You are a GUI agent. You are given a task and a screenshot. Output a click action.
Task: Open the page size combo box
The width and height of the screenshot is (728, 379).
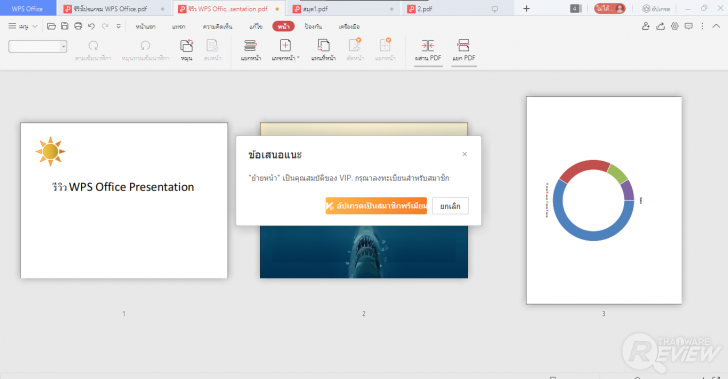coord(38,46)
